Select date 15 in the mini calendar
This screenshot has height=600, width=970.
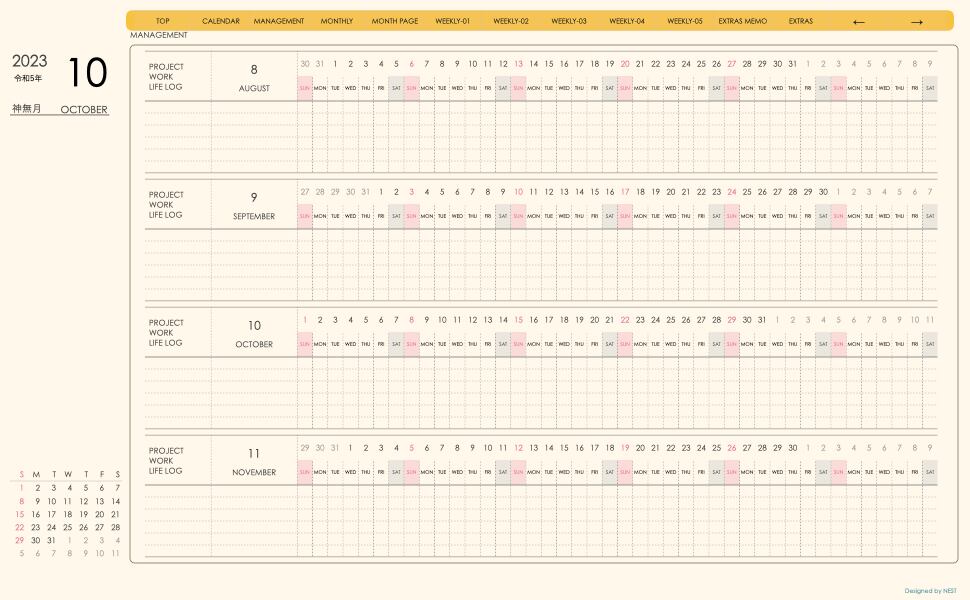click(x=20, y=514)
